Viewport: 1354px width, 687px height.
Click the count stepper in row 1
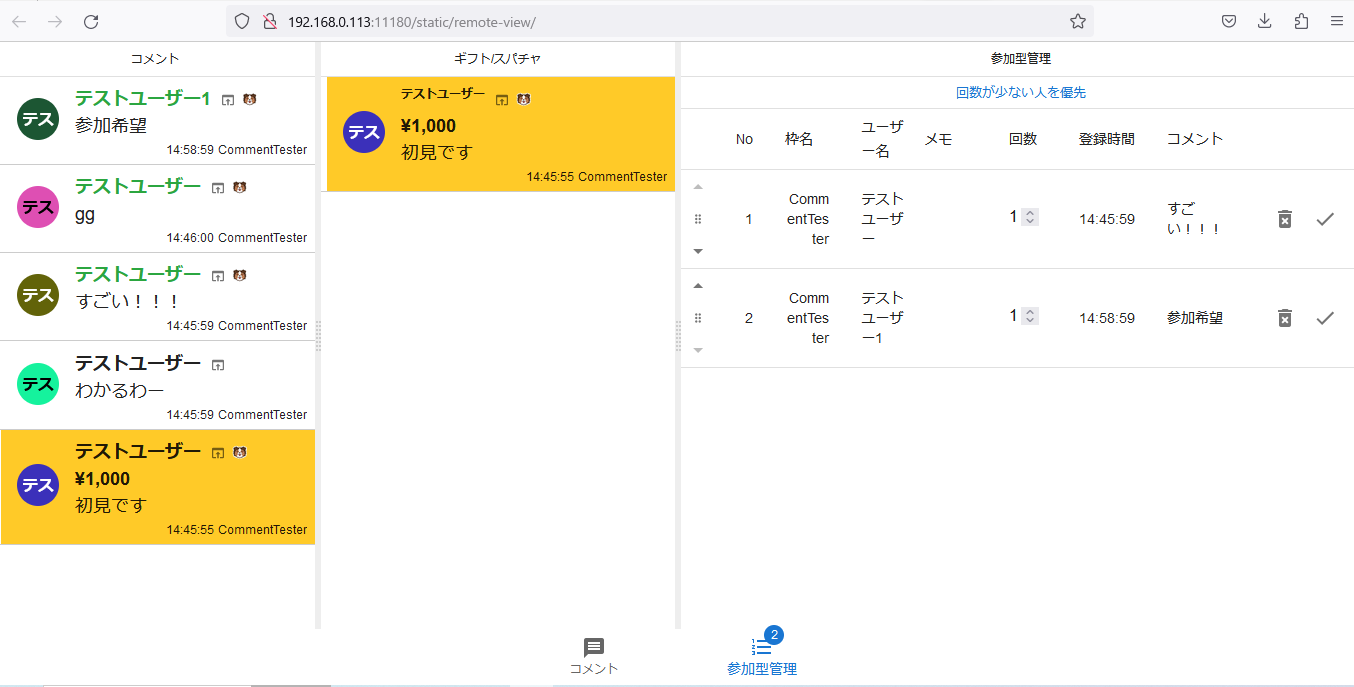pyautogui.click(x=1030, y=217)
